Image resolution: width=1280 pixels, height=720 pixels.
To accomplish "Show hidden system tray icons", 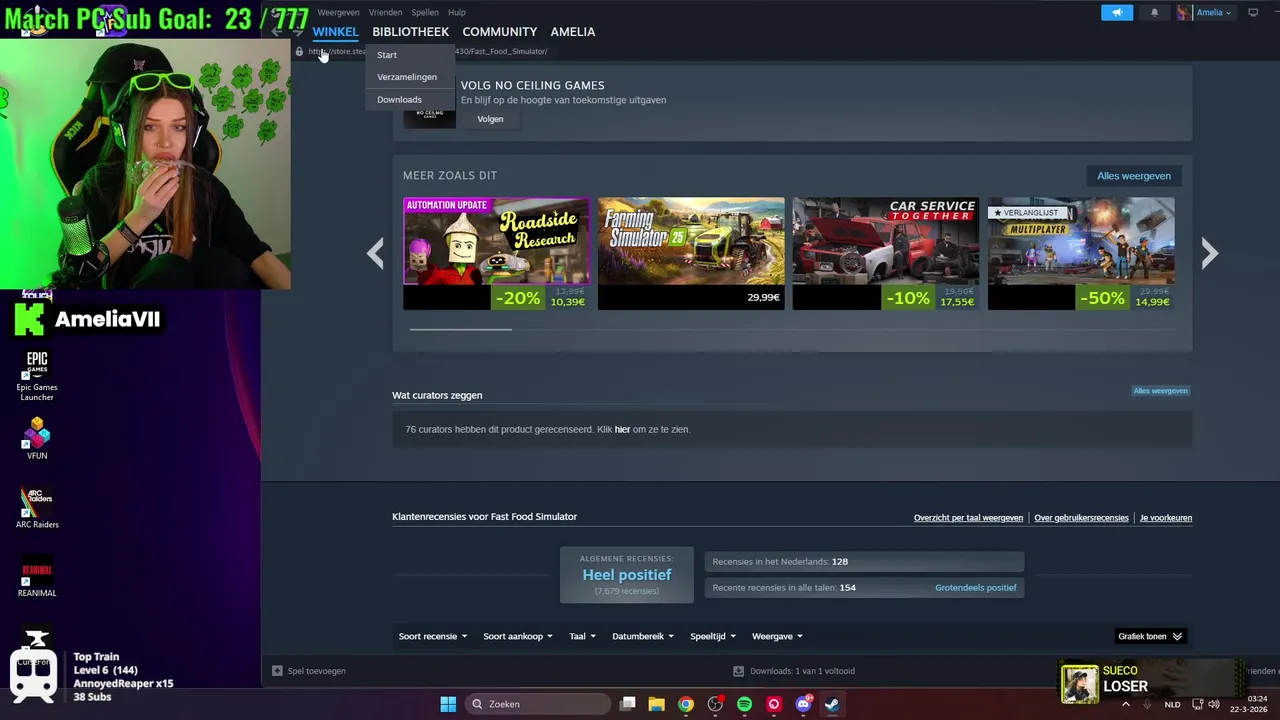I will [1126, 704].
